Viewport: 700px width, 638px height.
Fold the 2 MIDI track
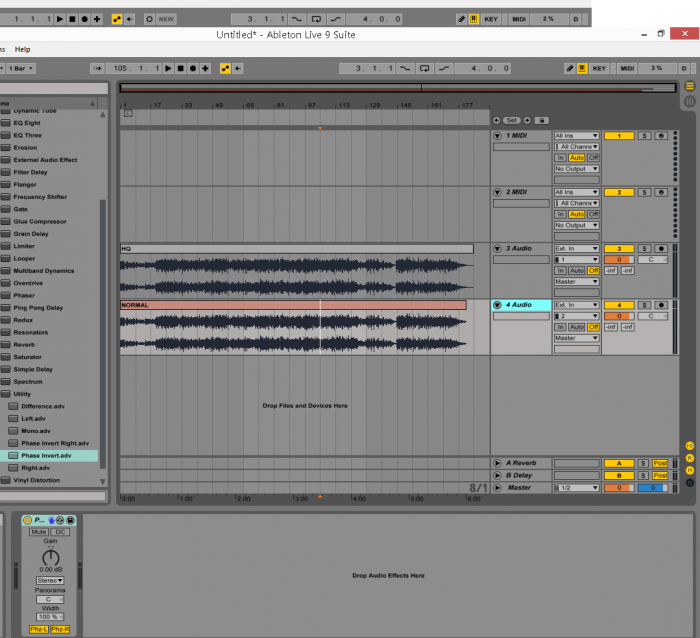click(x=497, y=192)
